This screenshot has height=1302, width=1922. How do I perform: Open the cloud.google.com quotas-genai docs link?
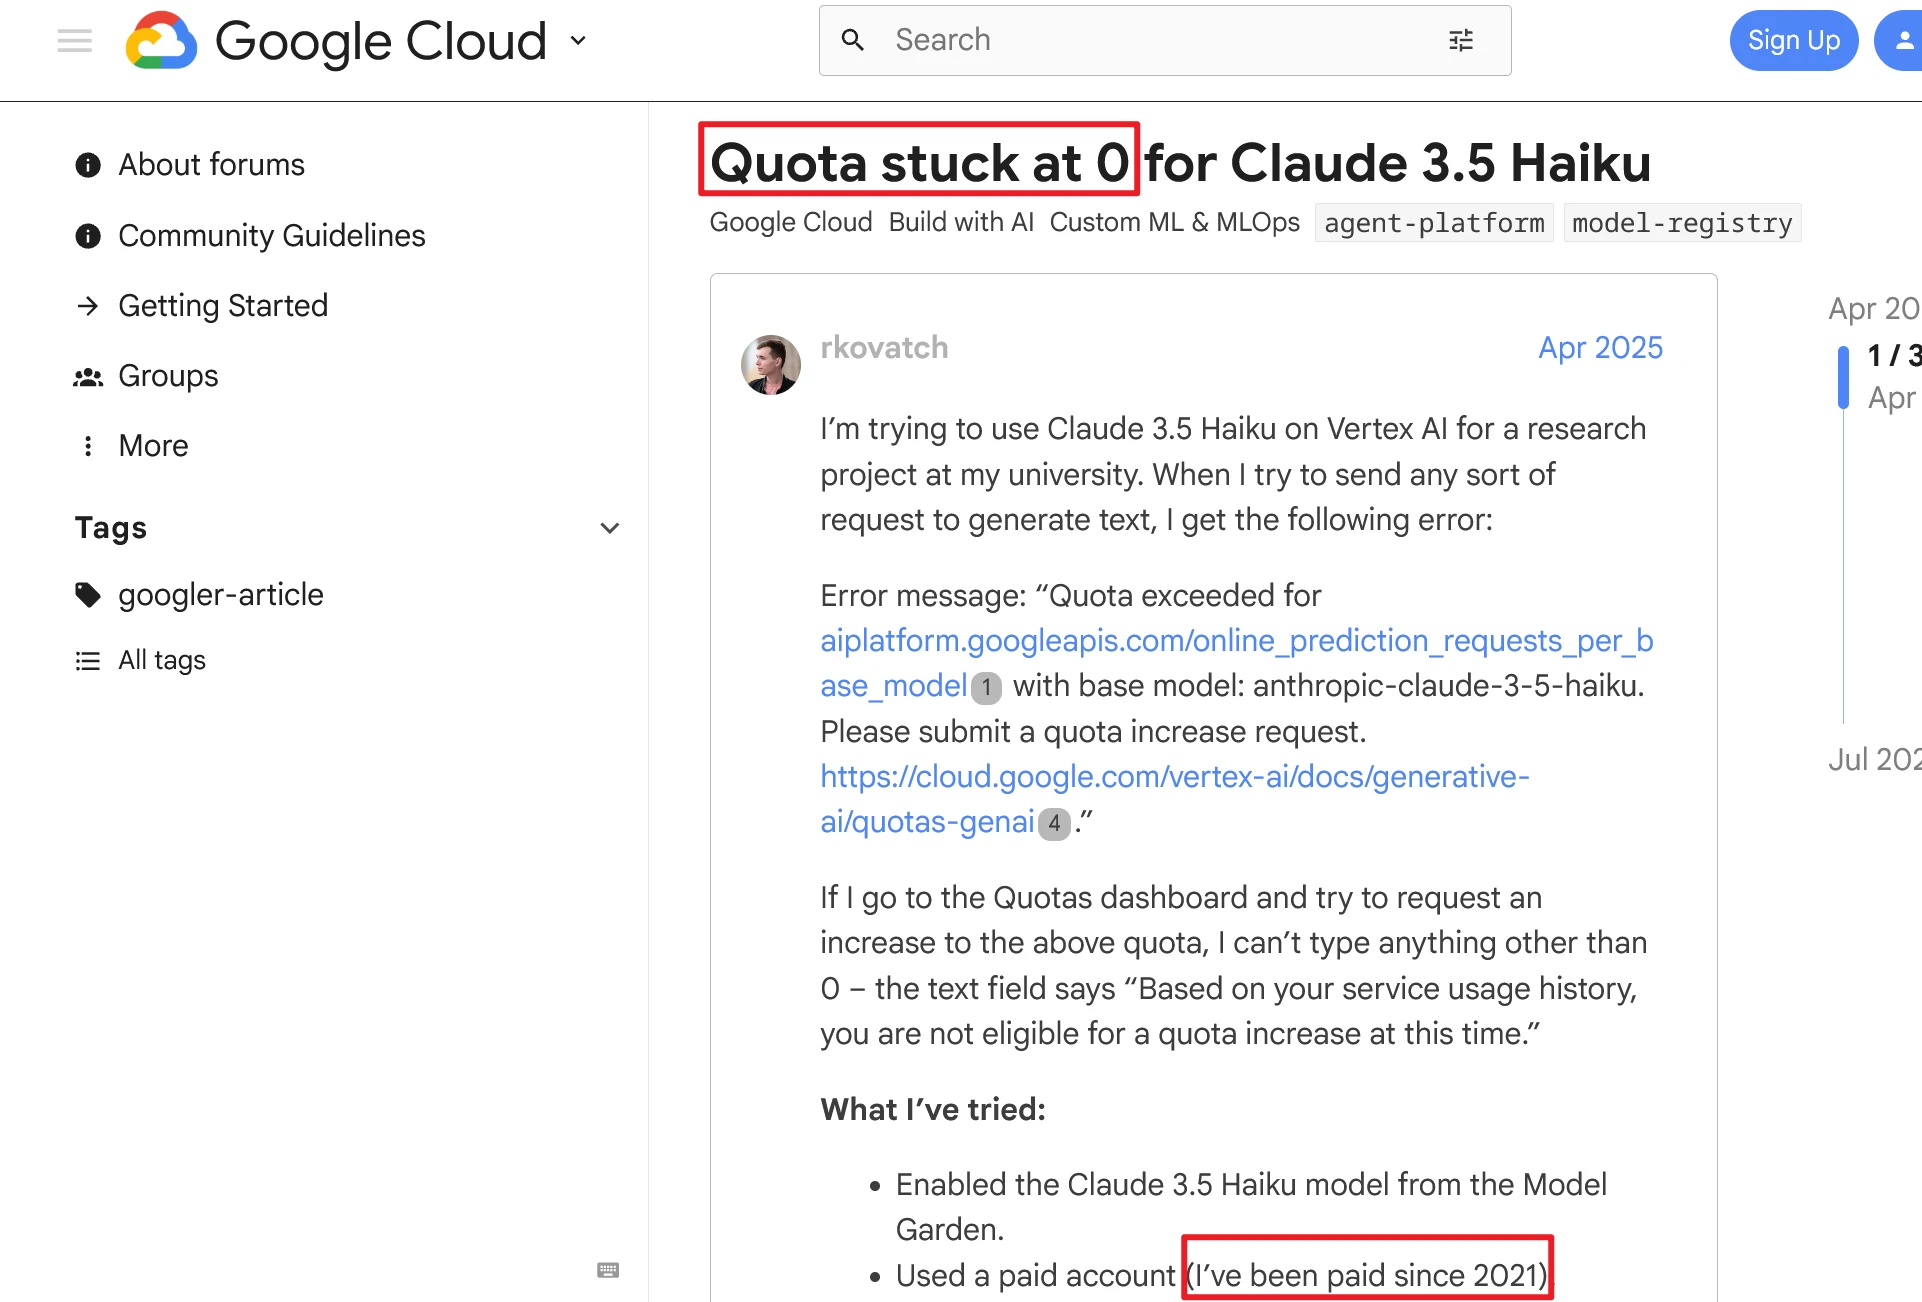click(1175, 799)
